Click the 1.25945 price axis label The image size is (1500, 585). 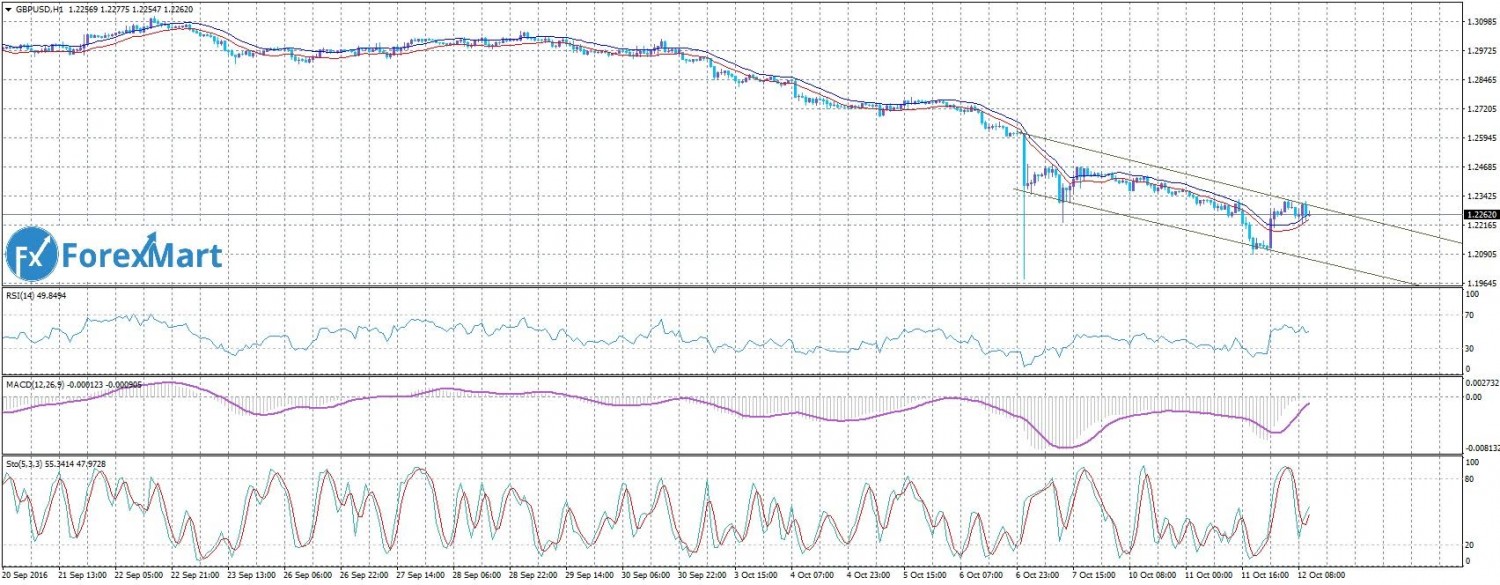click(1478, 138)
